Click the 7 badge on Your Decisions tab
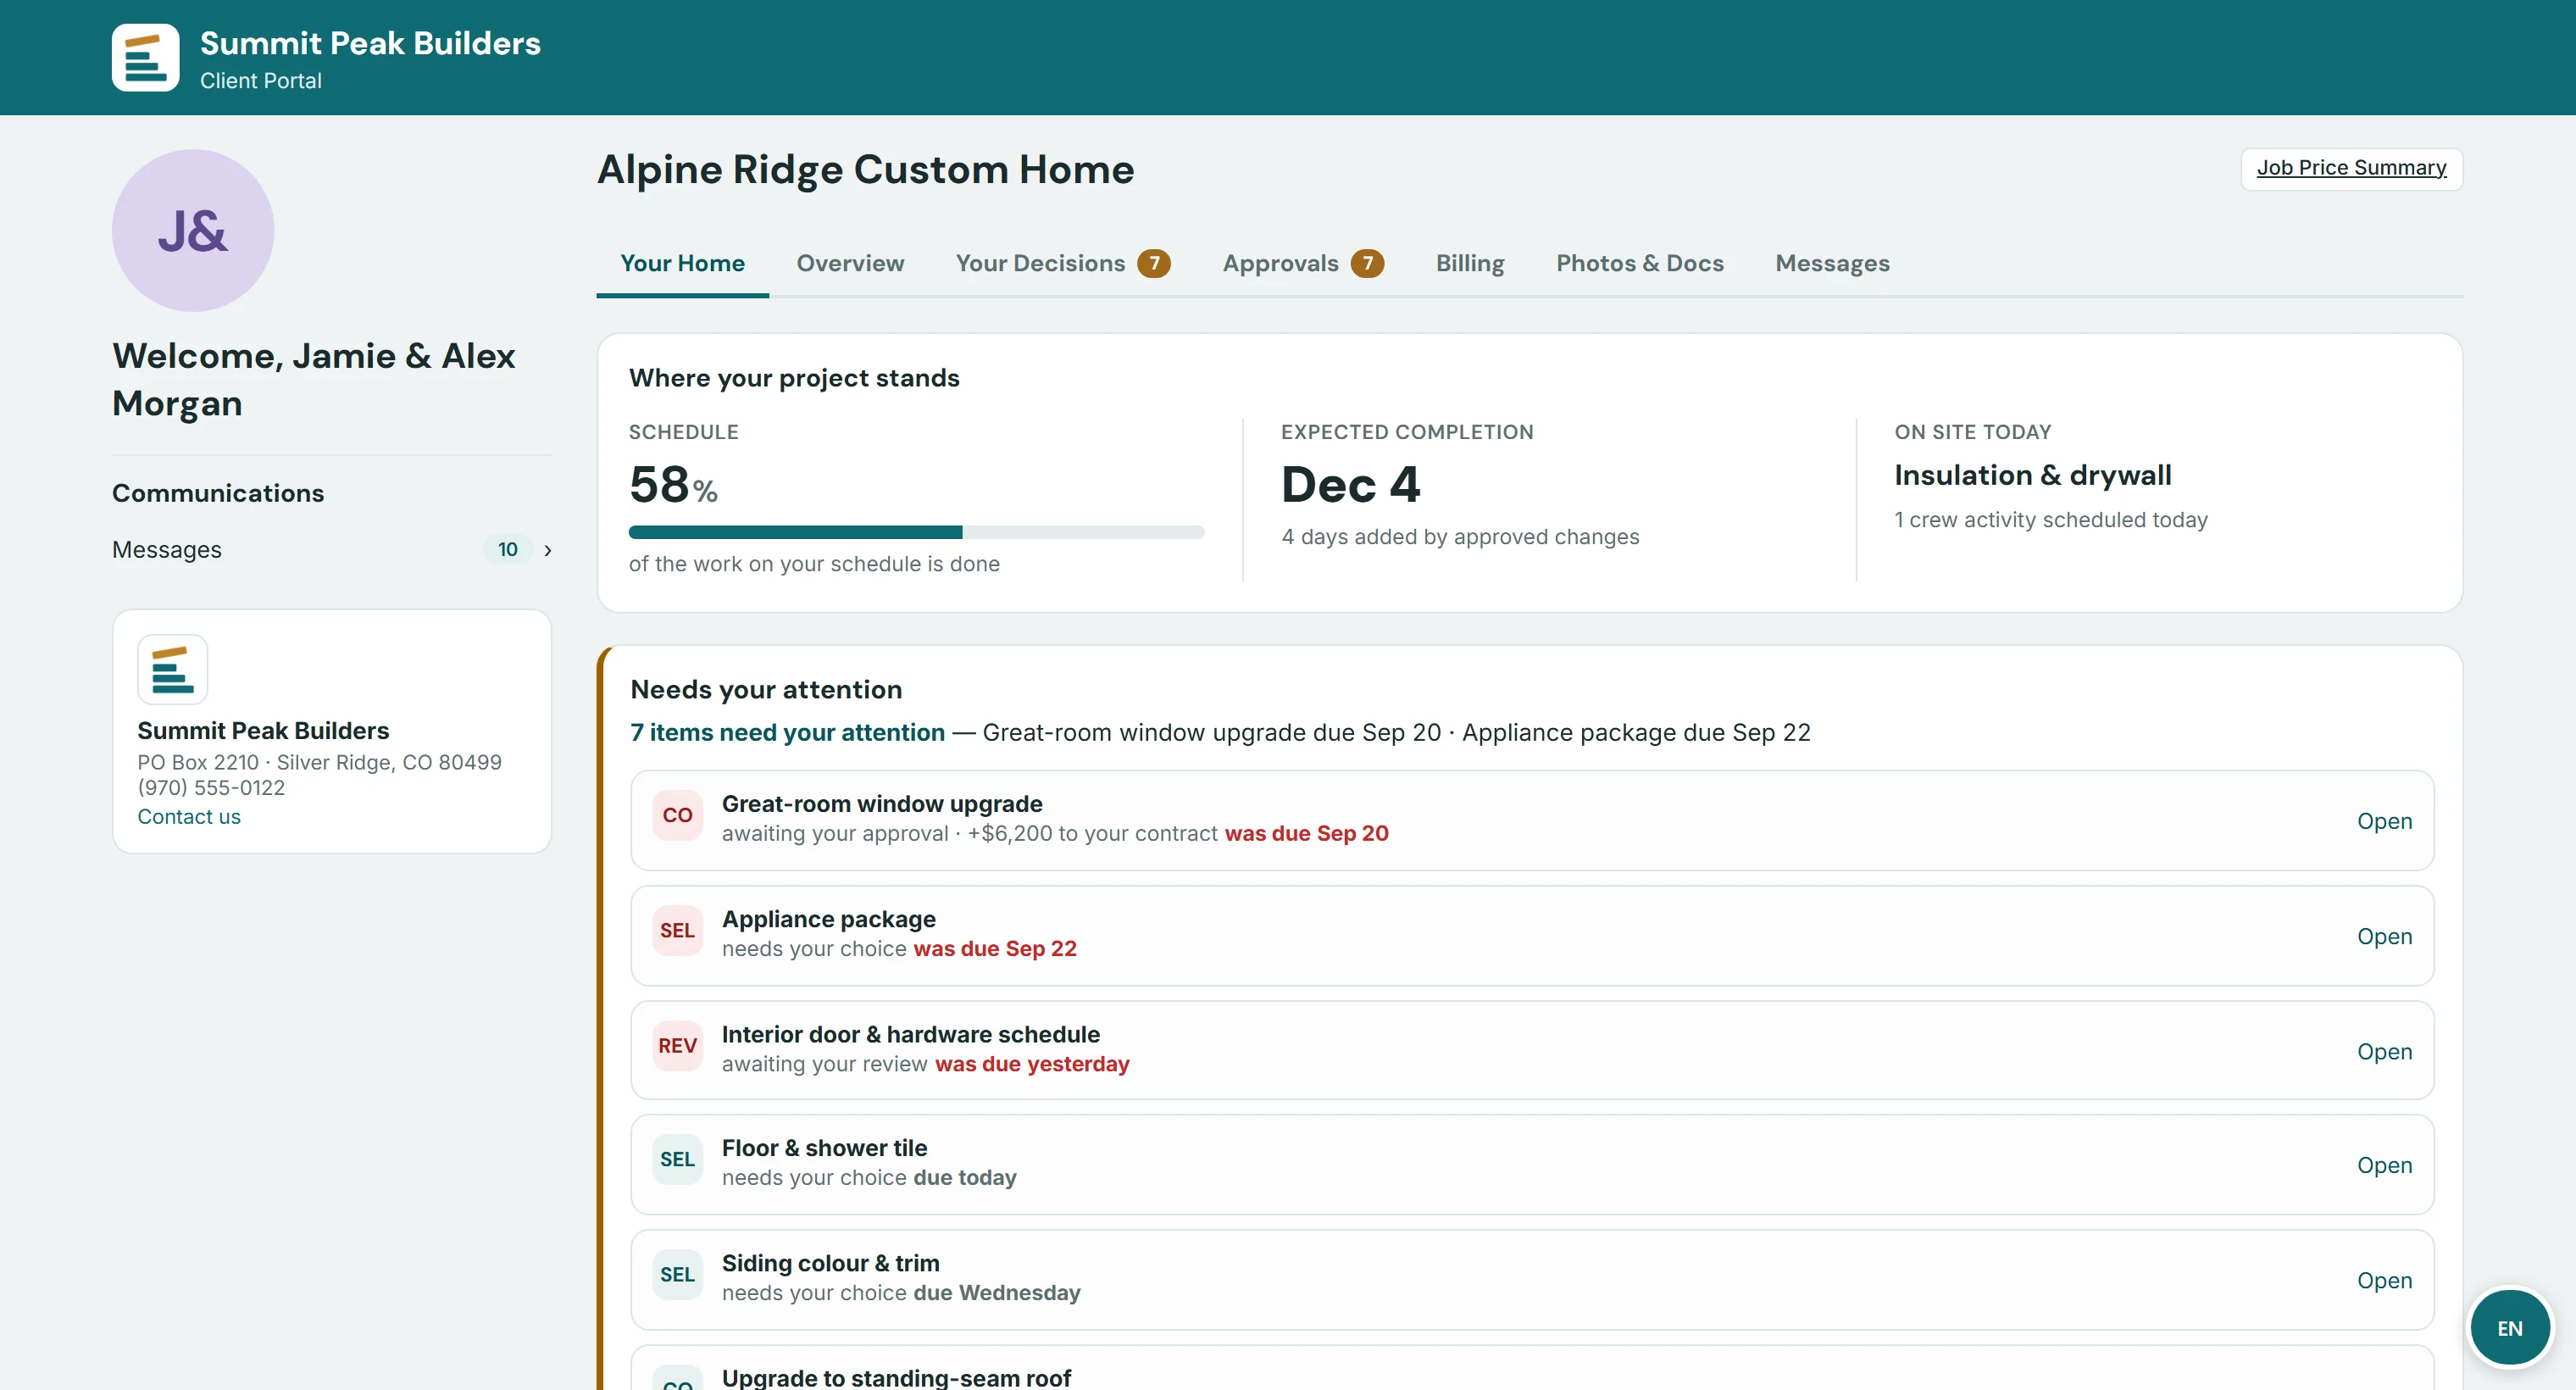The width and height of the screenshot is (2576, 1390). (x=1154, y=263)
